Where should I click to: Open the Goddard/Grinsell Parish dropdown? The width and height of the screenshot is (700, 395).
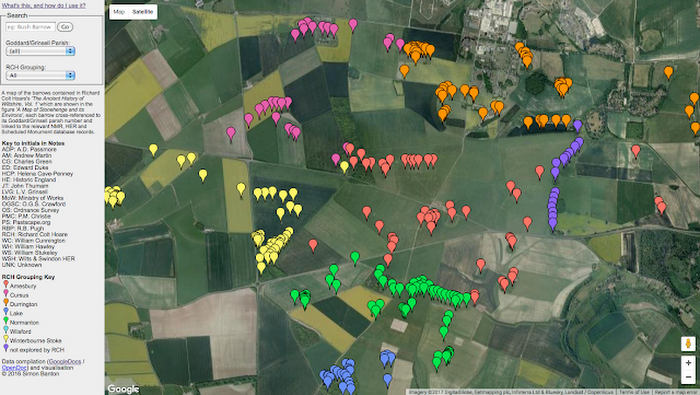tap(40, 51)
